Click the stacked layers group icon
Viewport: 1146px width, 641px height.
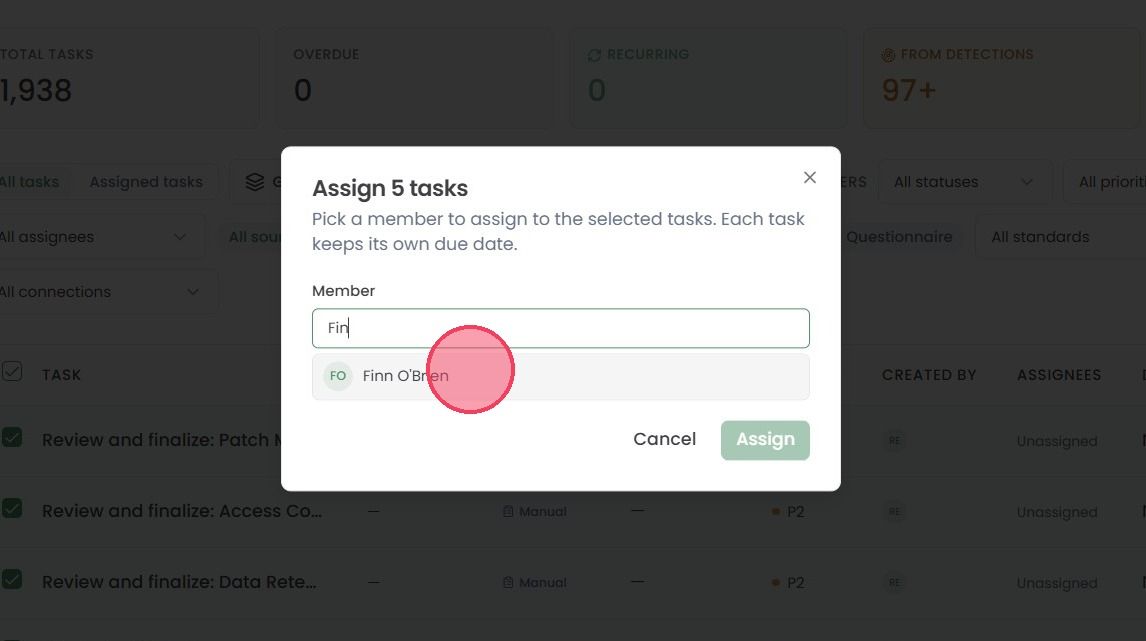(x=255, y=182)
